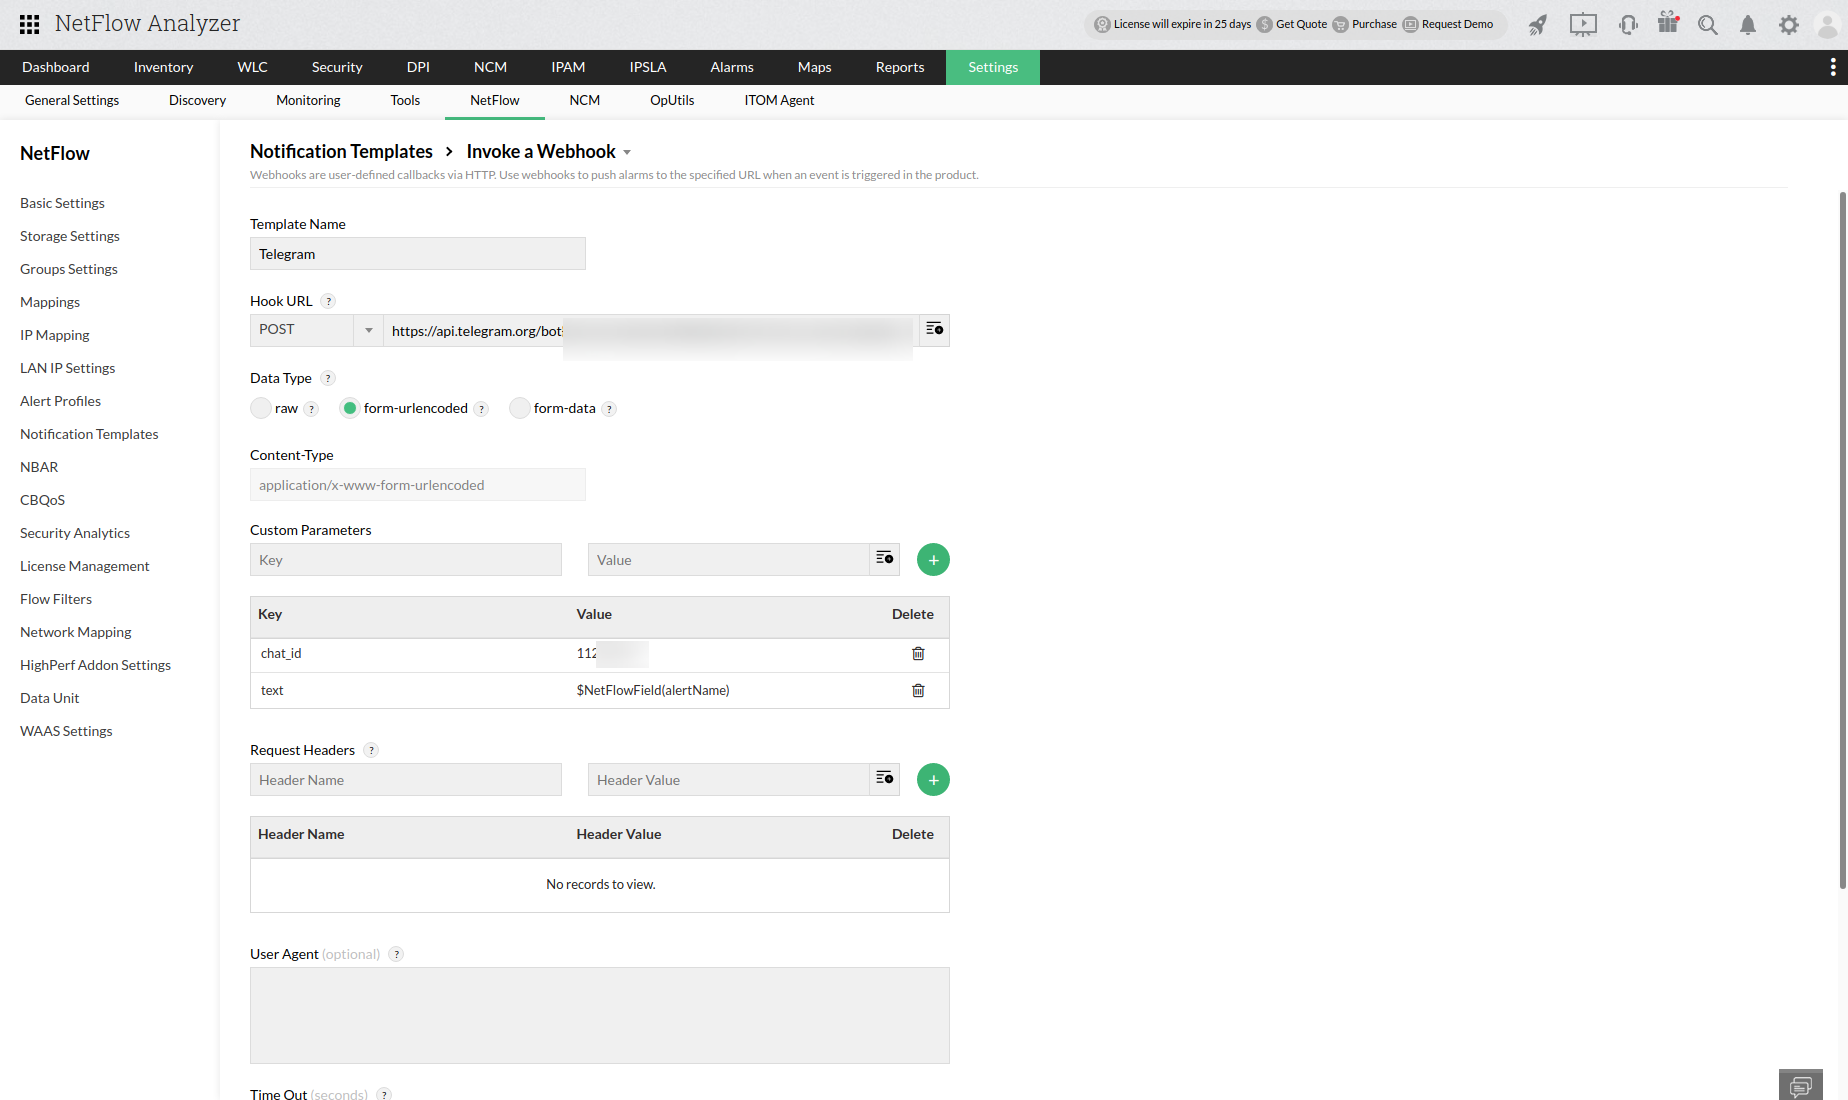Image resolution: width=1848 pixels, height=1100 pixels.
Task: Select the form-data data type
Action: (520, 408)
